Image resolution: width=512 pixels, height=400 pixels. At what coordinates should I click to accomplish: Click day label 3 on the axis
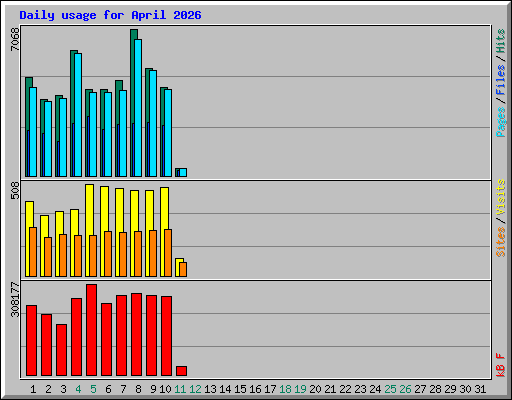coord(63,389)
